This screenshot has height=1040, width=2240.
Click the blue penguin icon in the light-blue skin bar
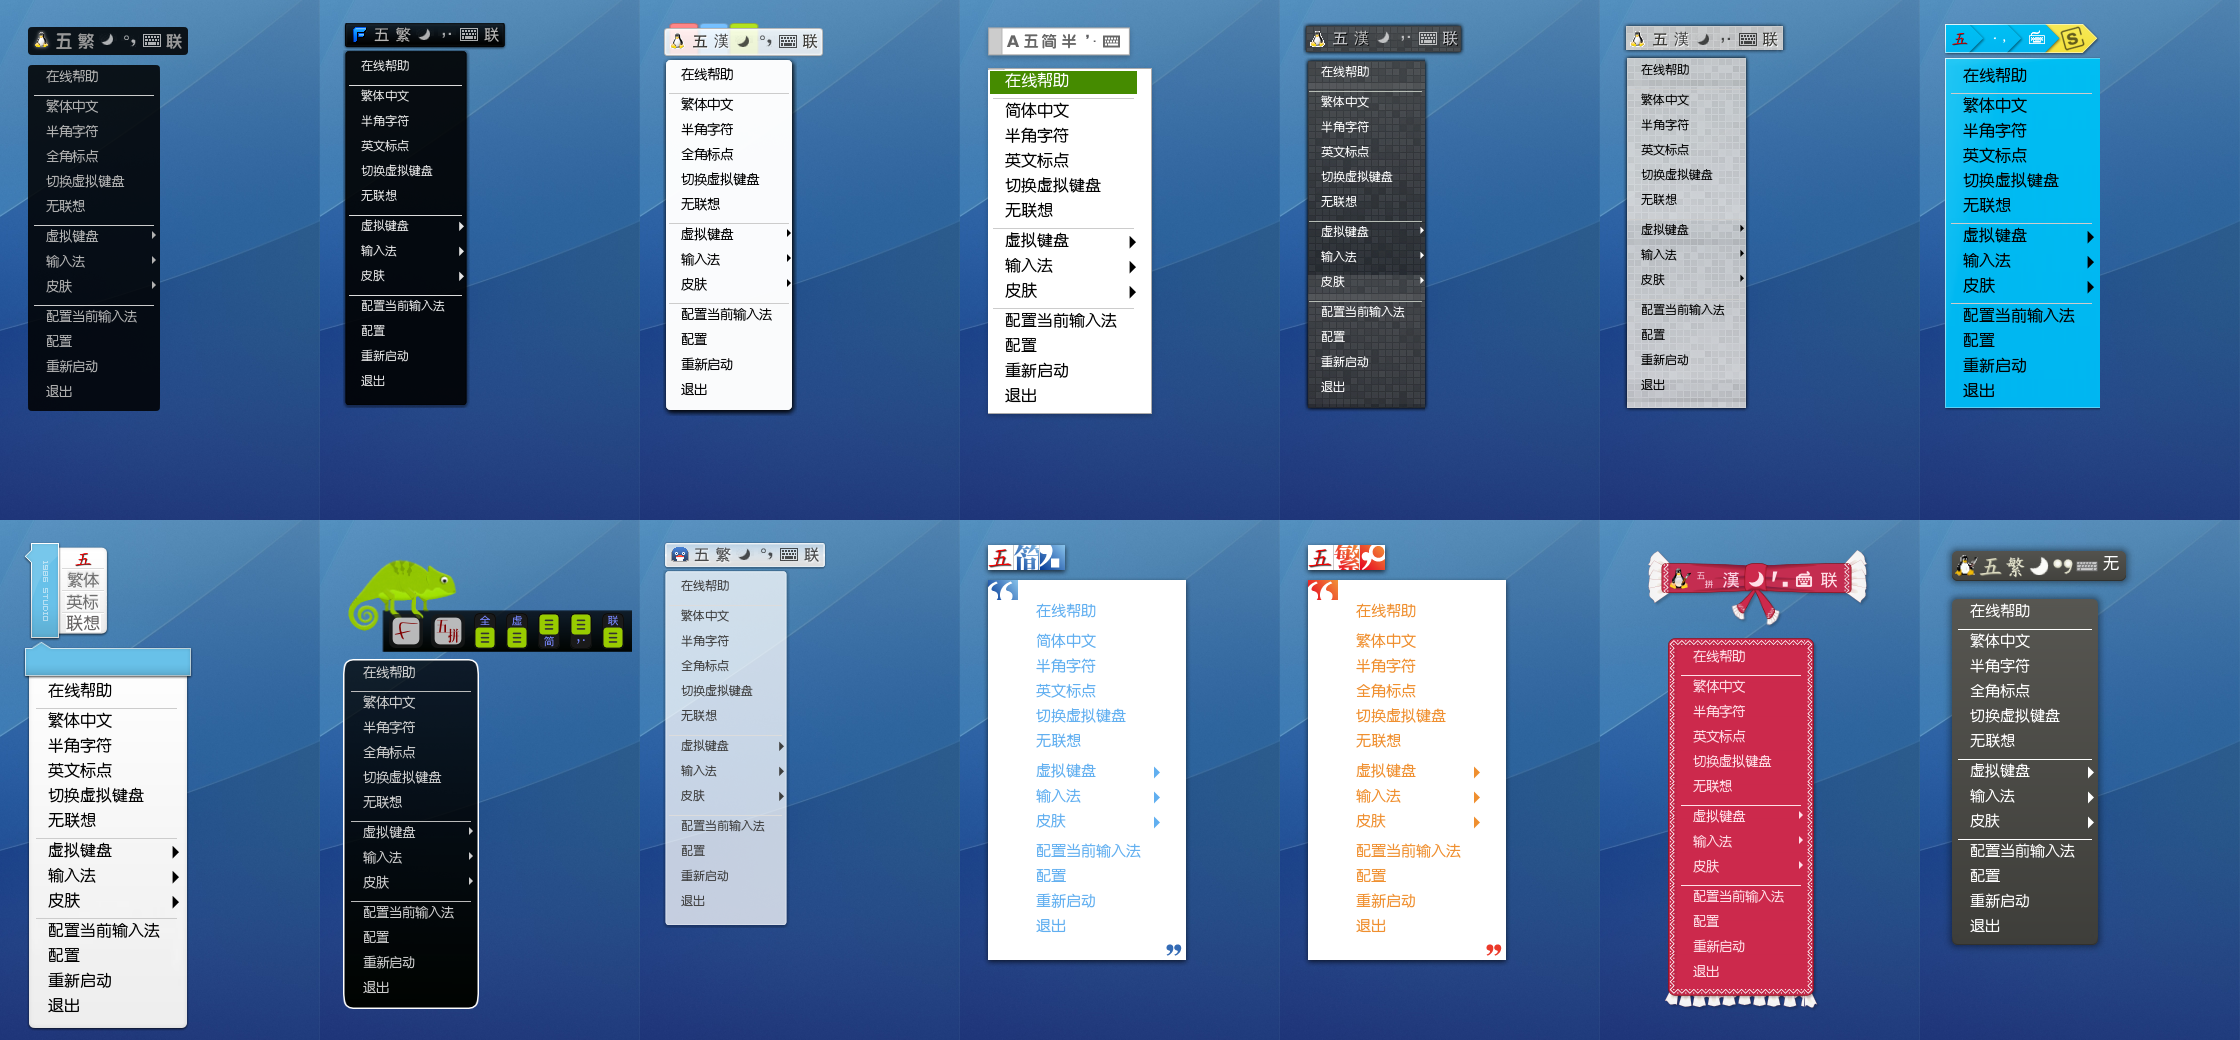(680, 555)
